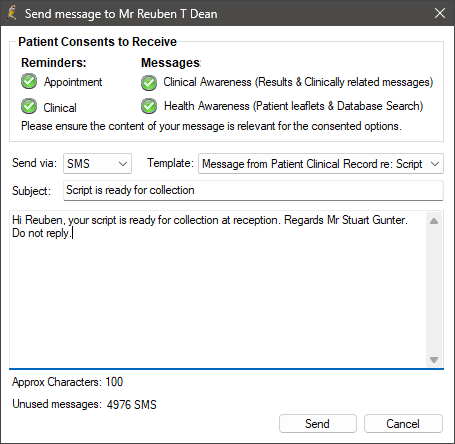This screenshot has width=455, height=444.
Task: Click the 'Clinical Awareness' message label
Action: point(298,82)
